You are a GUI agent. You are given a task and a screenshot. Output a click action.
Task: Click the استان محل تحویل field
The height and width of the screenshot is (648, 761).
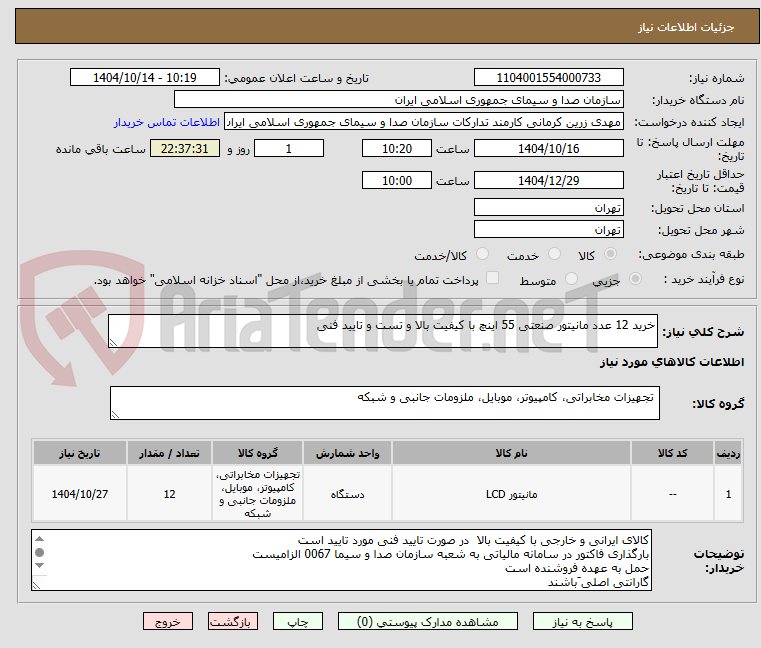(548, 208)
